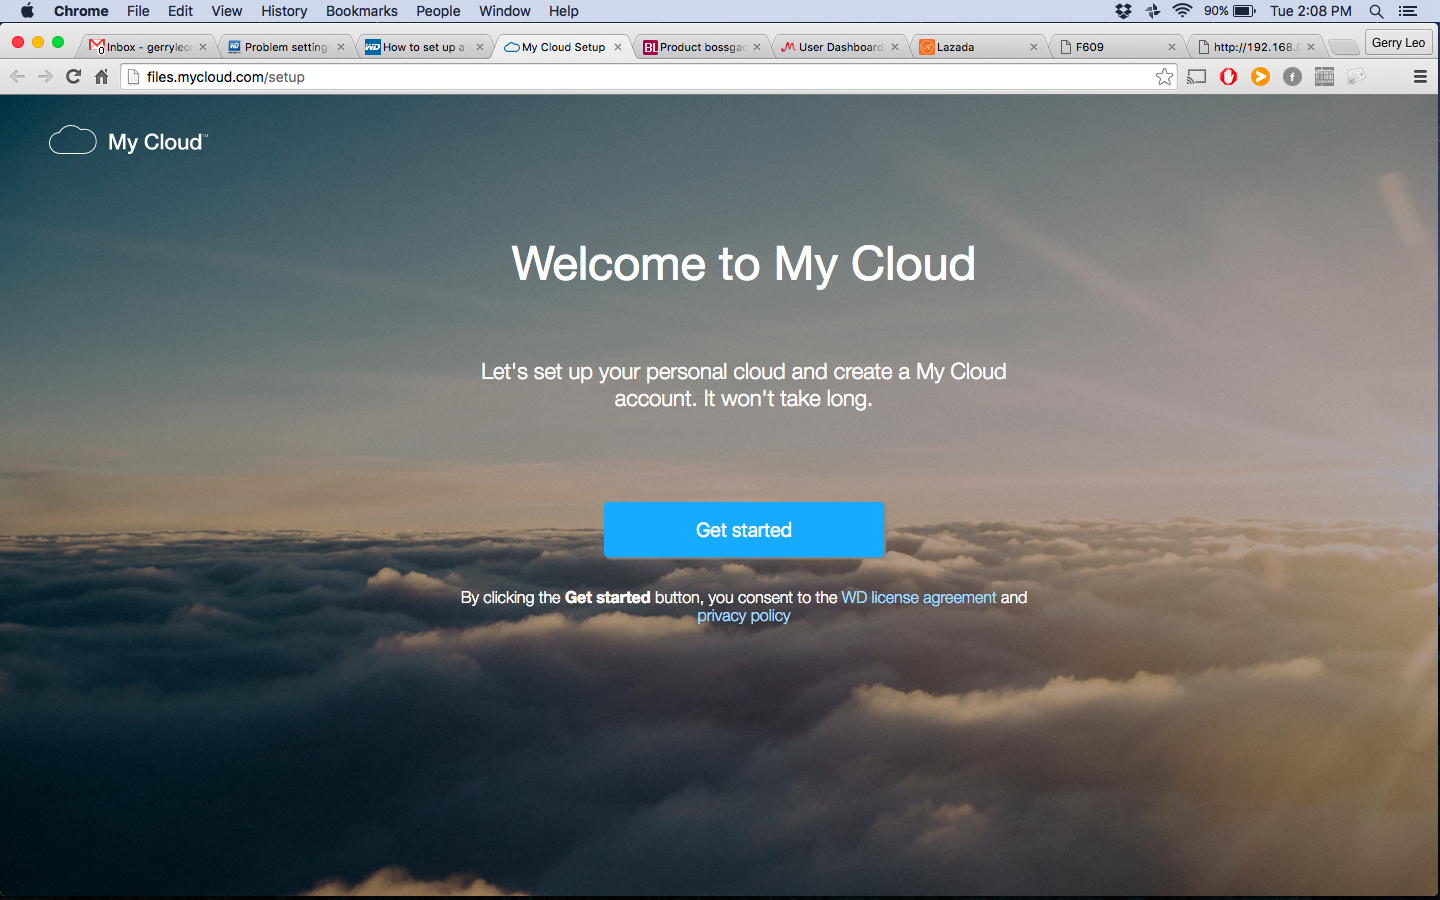Reload the My Cloud setup page

[73, 77]
